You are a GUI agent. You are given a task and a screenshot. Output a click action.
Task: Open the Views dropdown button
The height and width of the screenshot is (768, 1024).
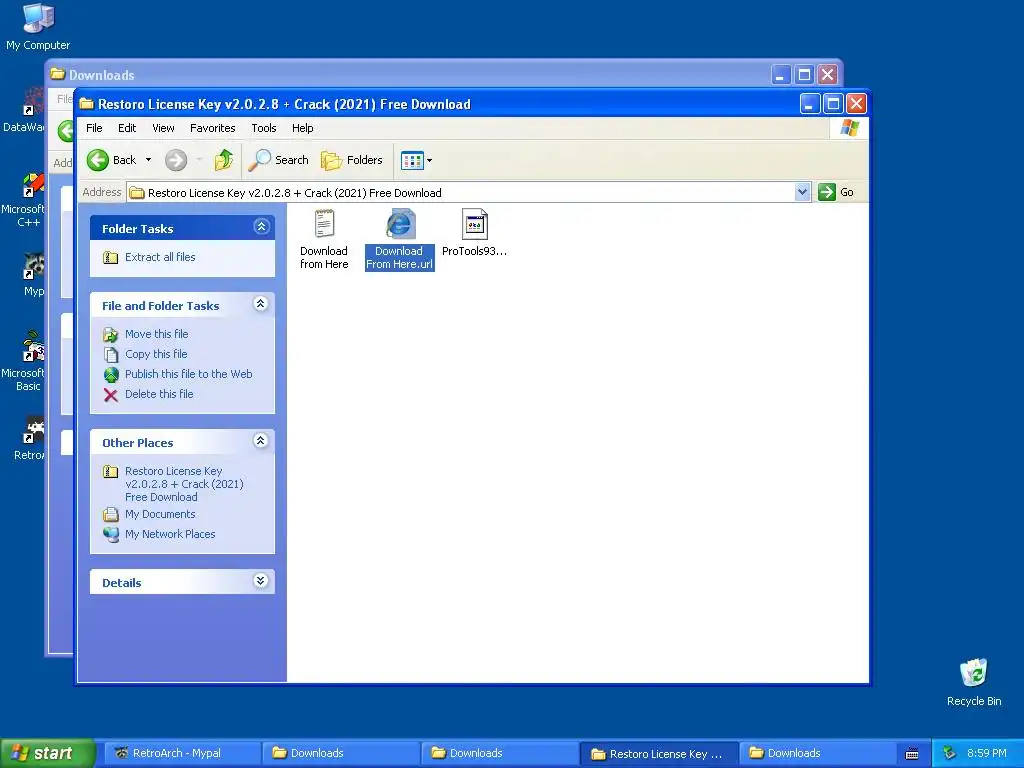click(x=417, y=160)
